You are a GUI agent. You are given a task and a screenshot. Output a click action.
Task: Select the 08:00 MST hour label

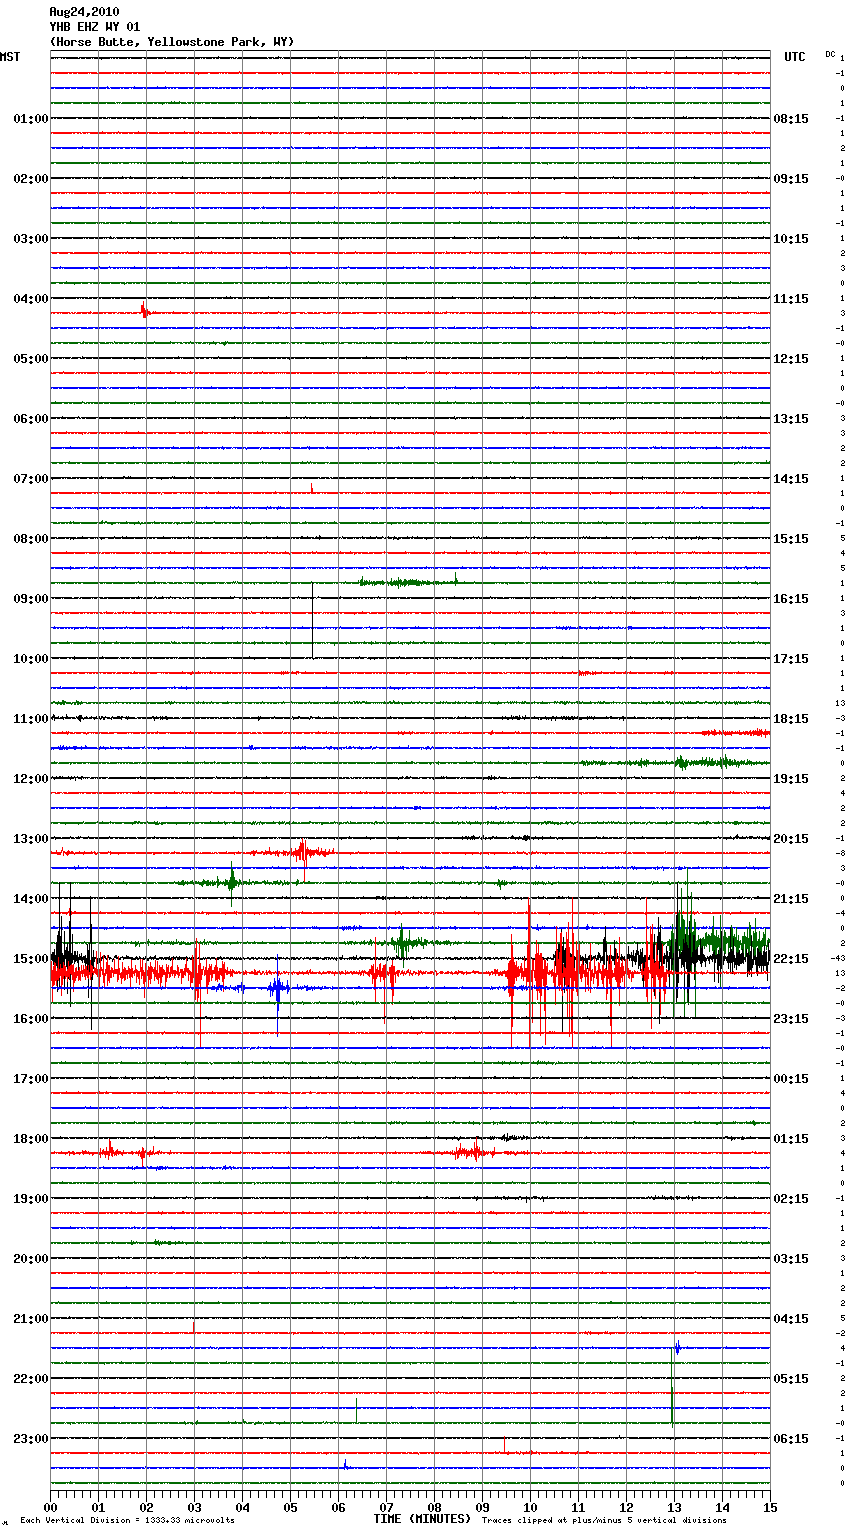[31, 539]
